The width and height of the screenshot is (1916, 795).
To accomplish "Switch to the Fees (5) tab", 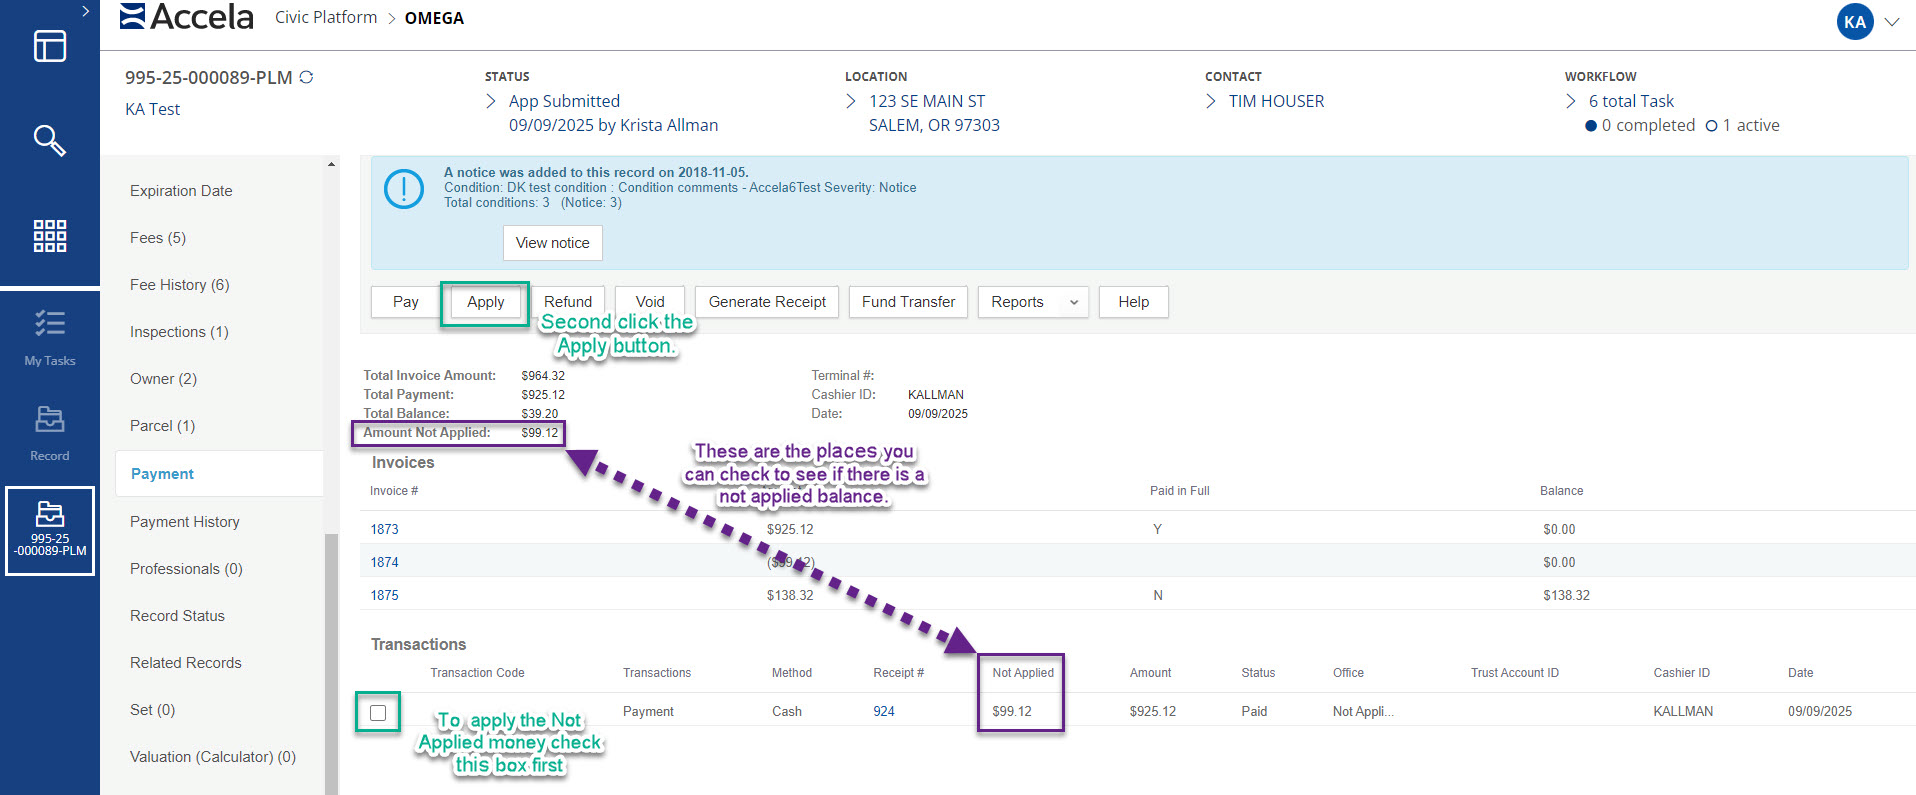I will (x=158, y=238).
